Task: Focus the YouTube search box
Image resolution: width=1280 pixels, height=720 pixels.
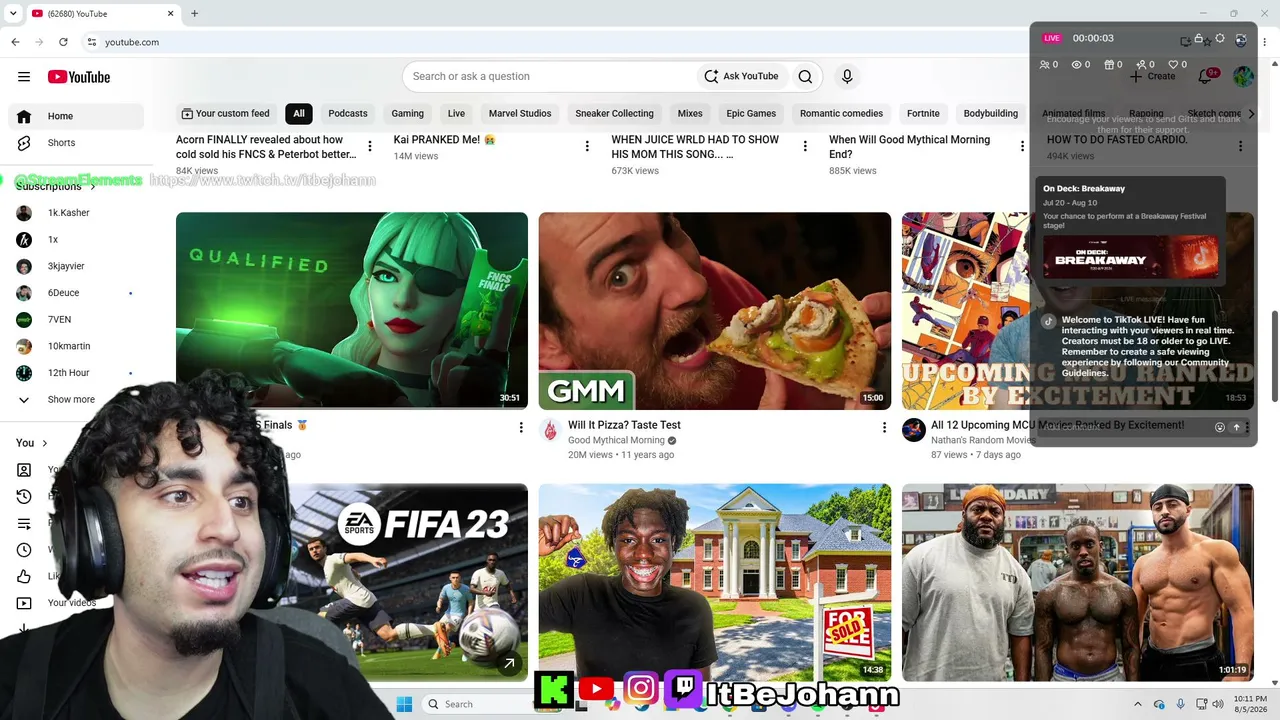Action: pos(550,76)
